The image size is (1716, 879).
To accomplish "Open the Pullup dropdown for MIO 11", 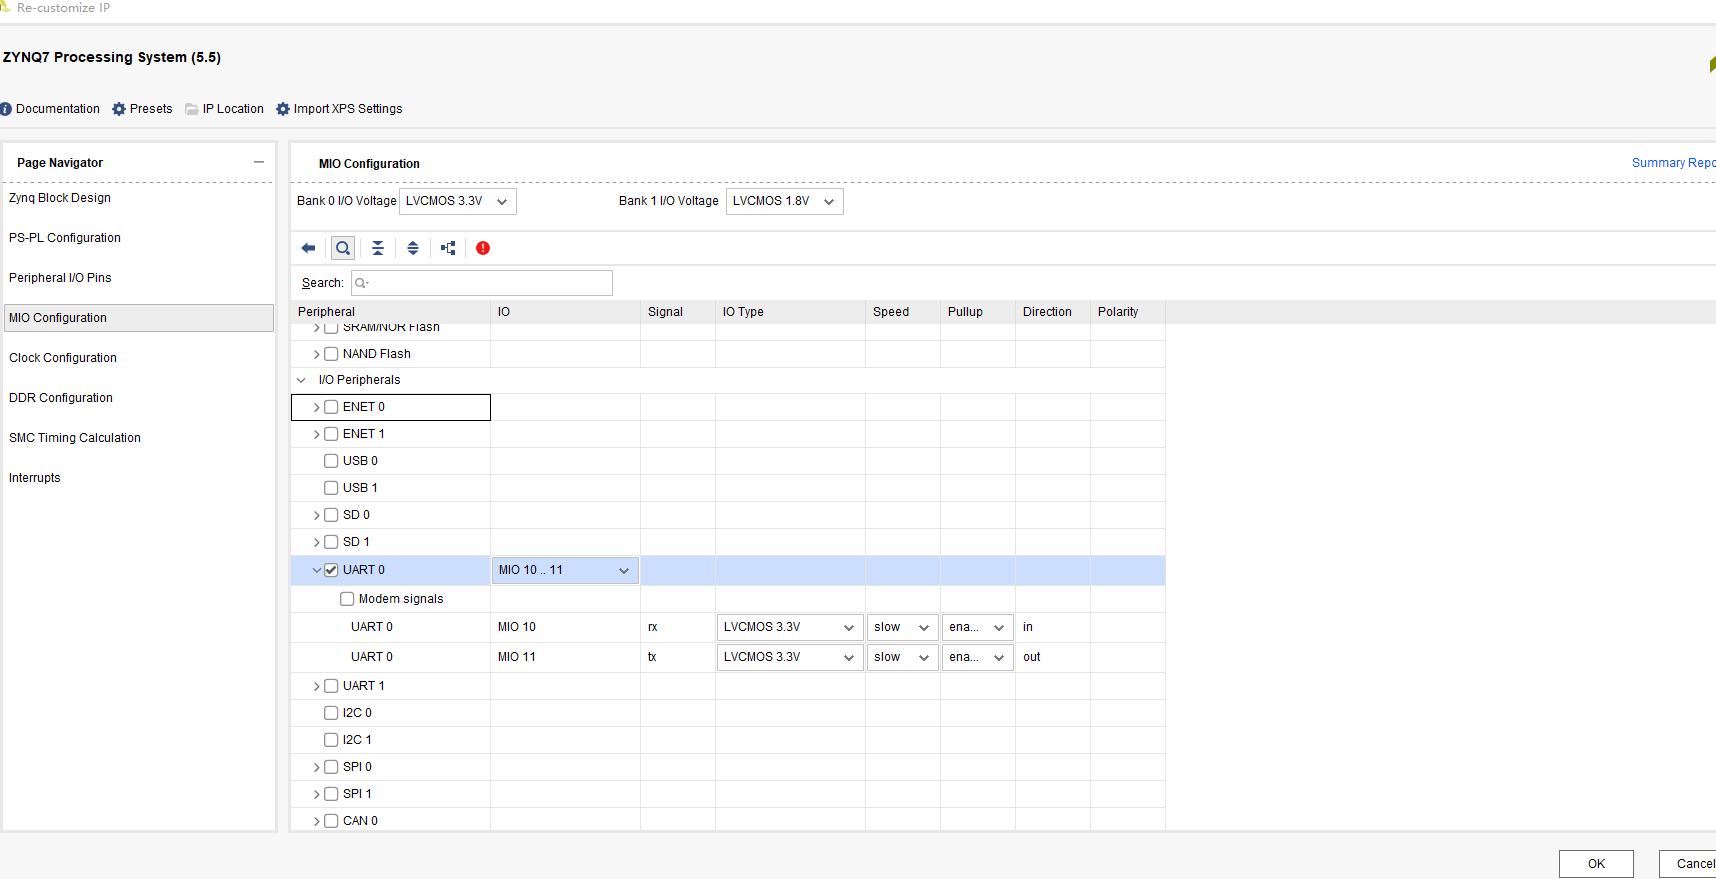I will [978, 657].
